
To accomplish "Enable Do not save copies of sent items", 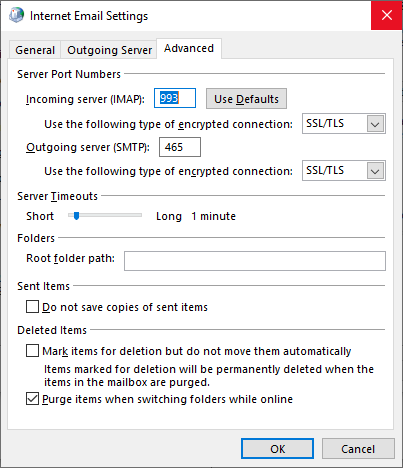I will point(32,307).
